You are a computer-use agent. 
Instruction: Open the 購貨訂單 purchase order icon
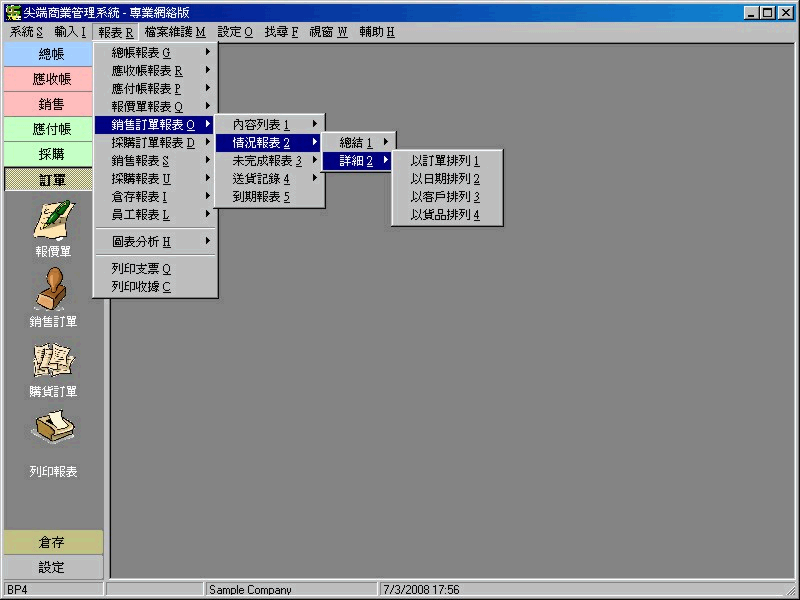click(52, 360)
